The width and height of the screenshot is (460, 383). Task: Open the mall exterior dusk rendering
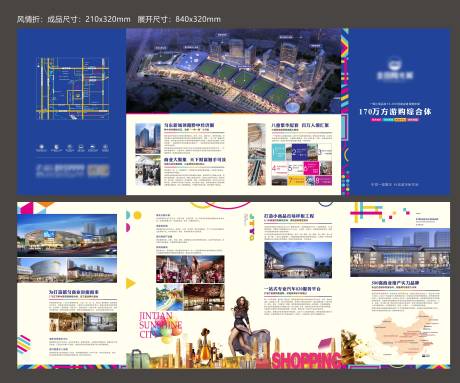click(67, 235)
